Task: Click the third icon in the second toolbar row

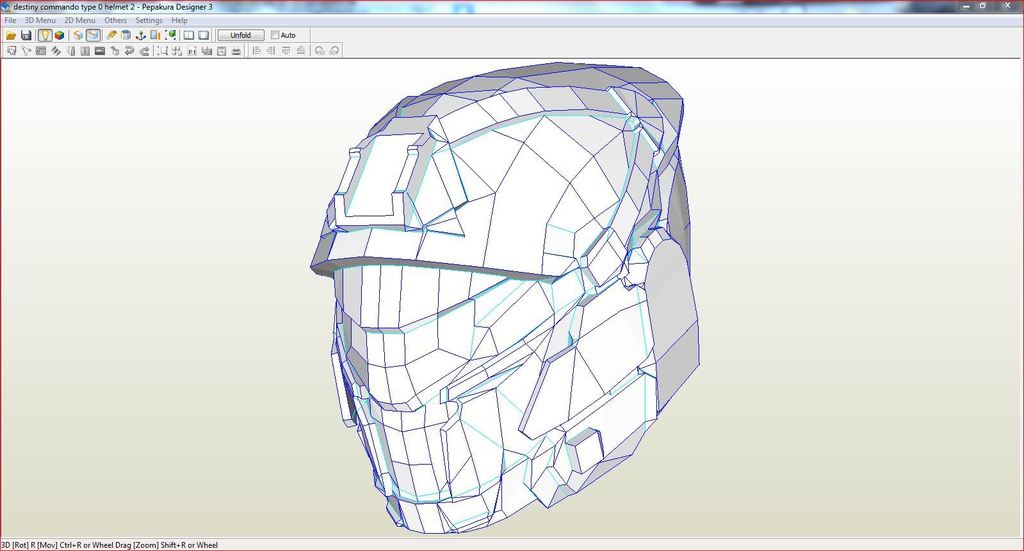Action: (41, 50)
